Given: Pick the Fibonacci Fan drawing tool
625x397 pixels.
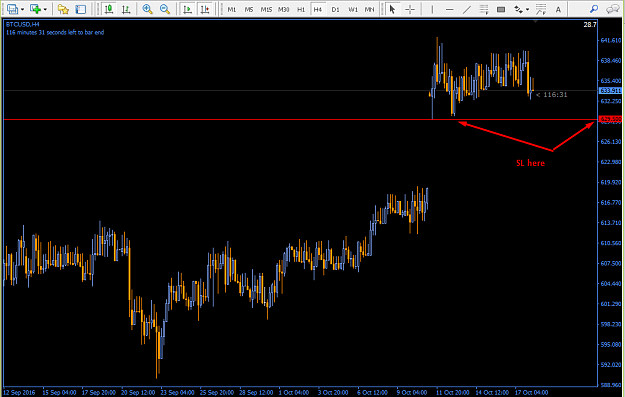Looking at the screenshot, I should point(541,9).
